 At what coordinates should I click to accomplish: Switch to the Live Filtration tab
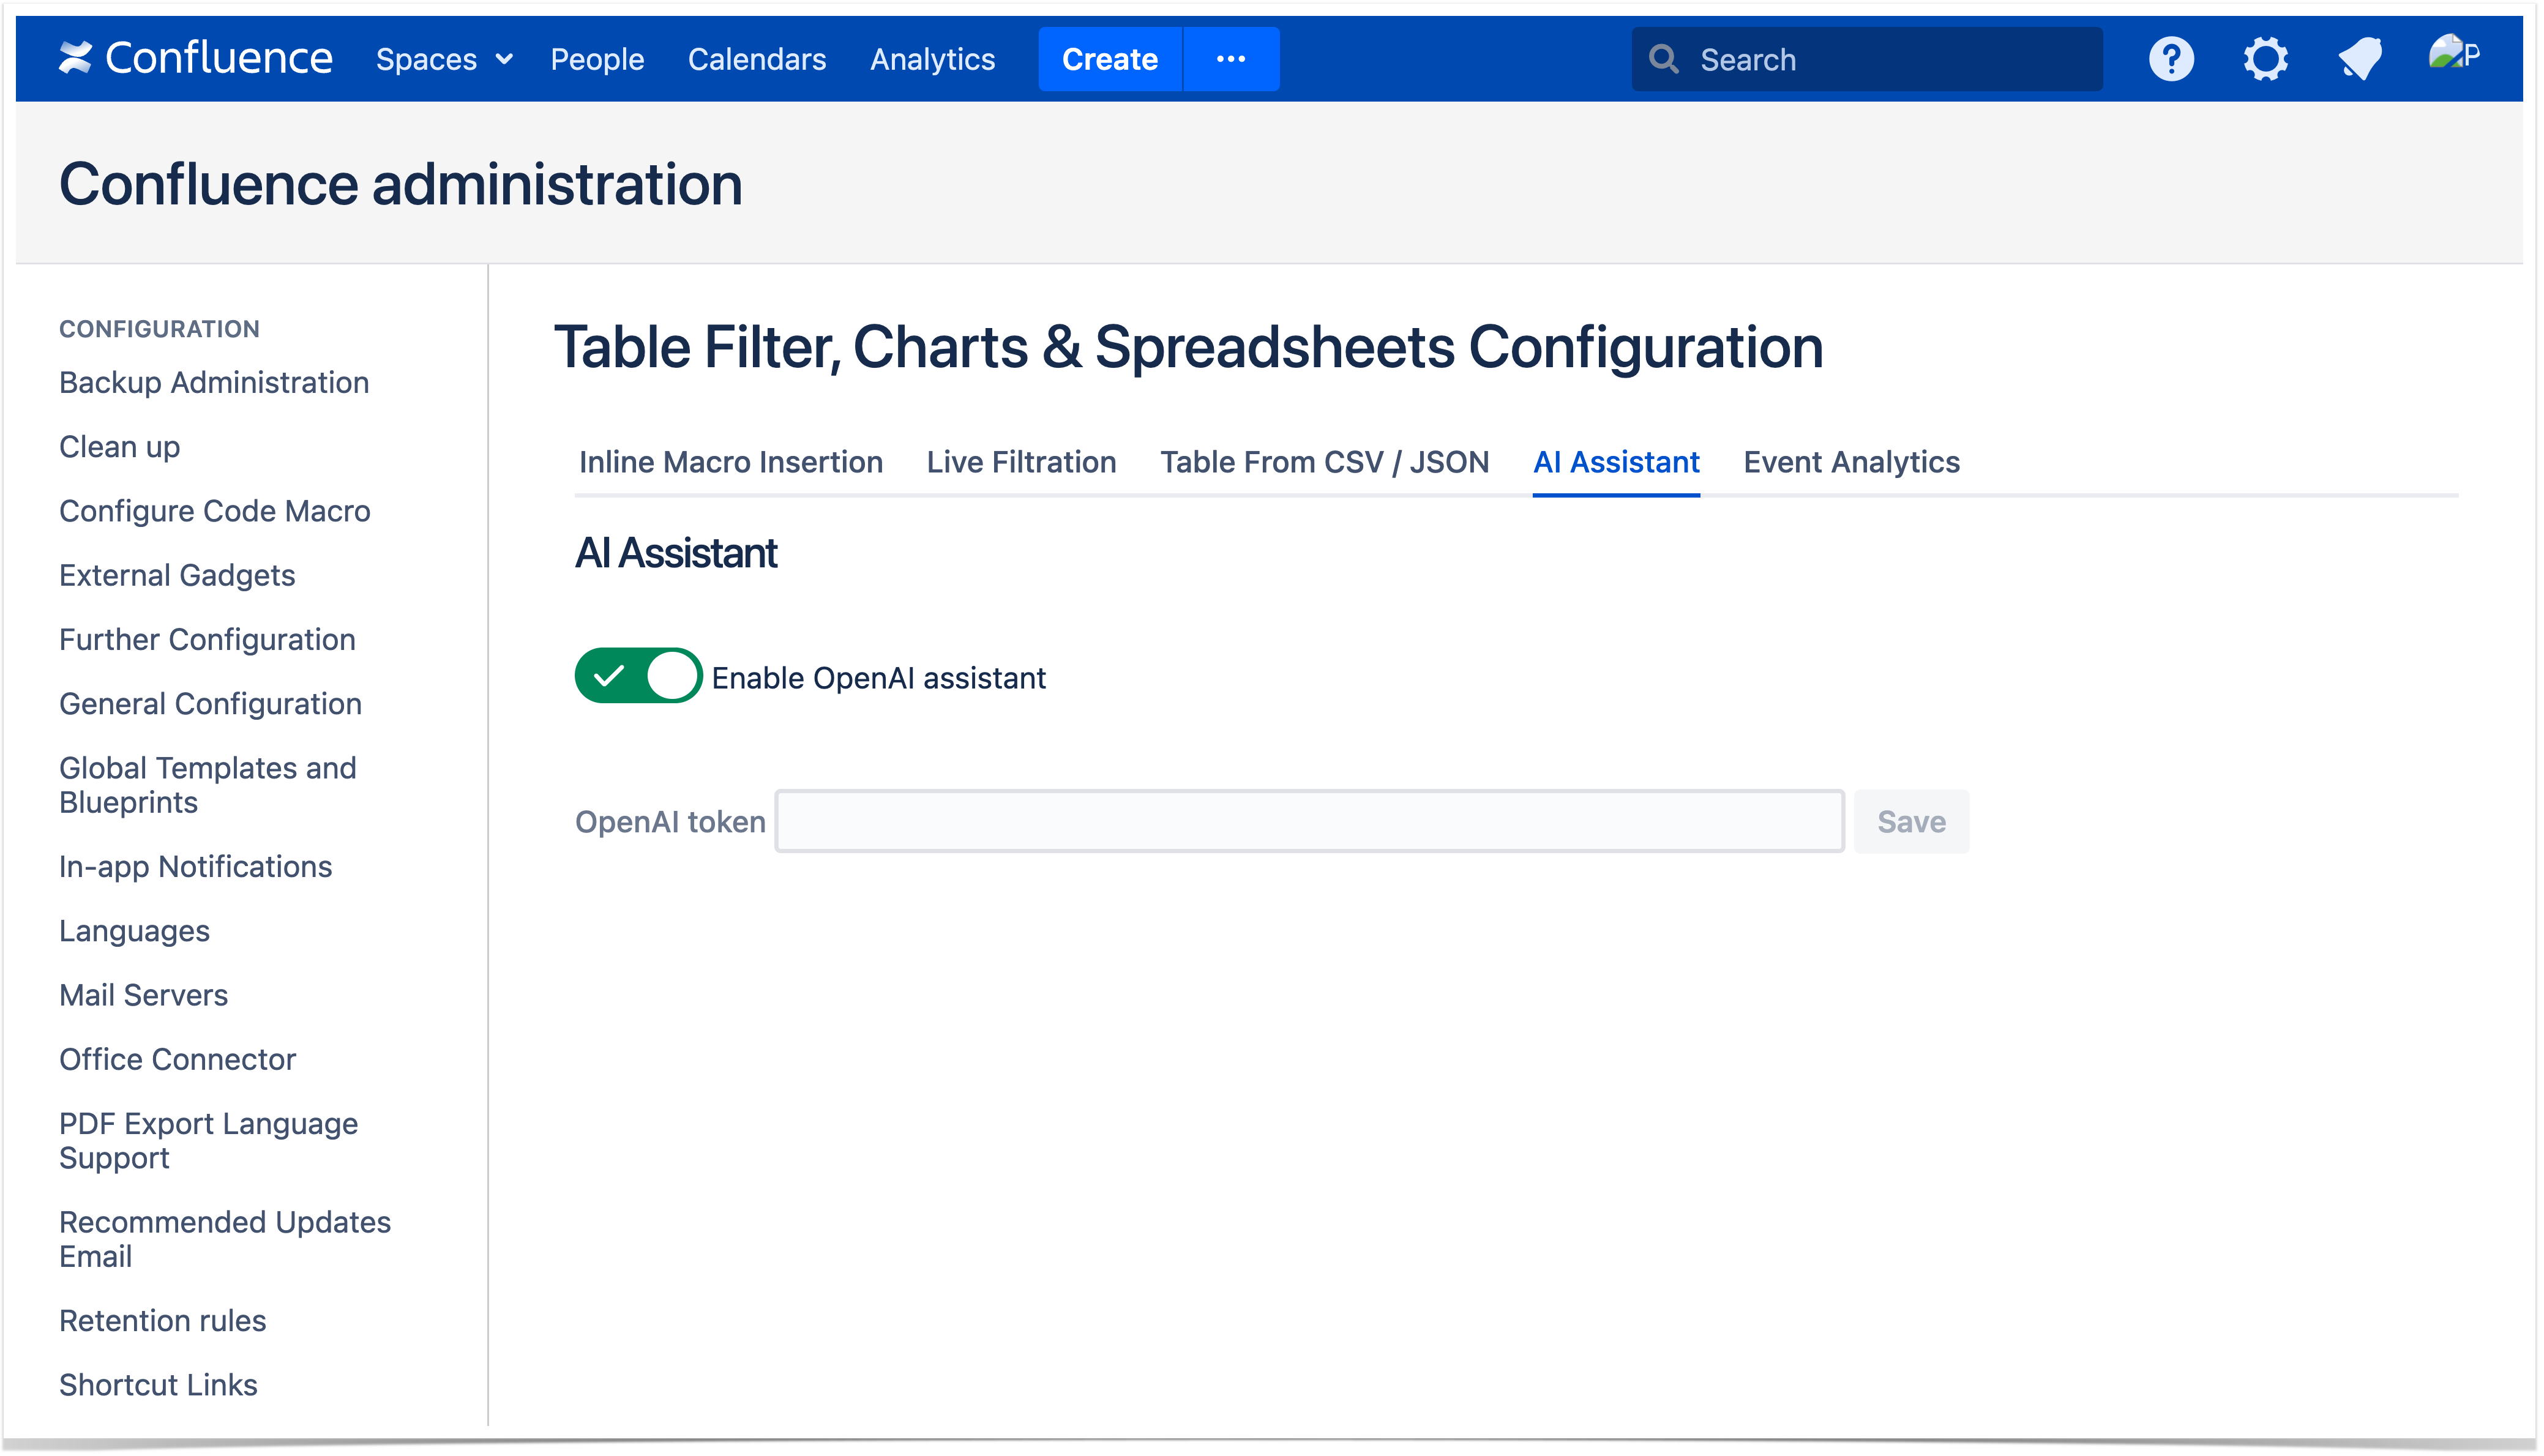(1021, 462)
